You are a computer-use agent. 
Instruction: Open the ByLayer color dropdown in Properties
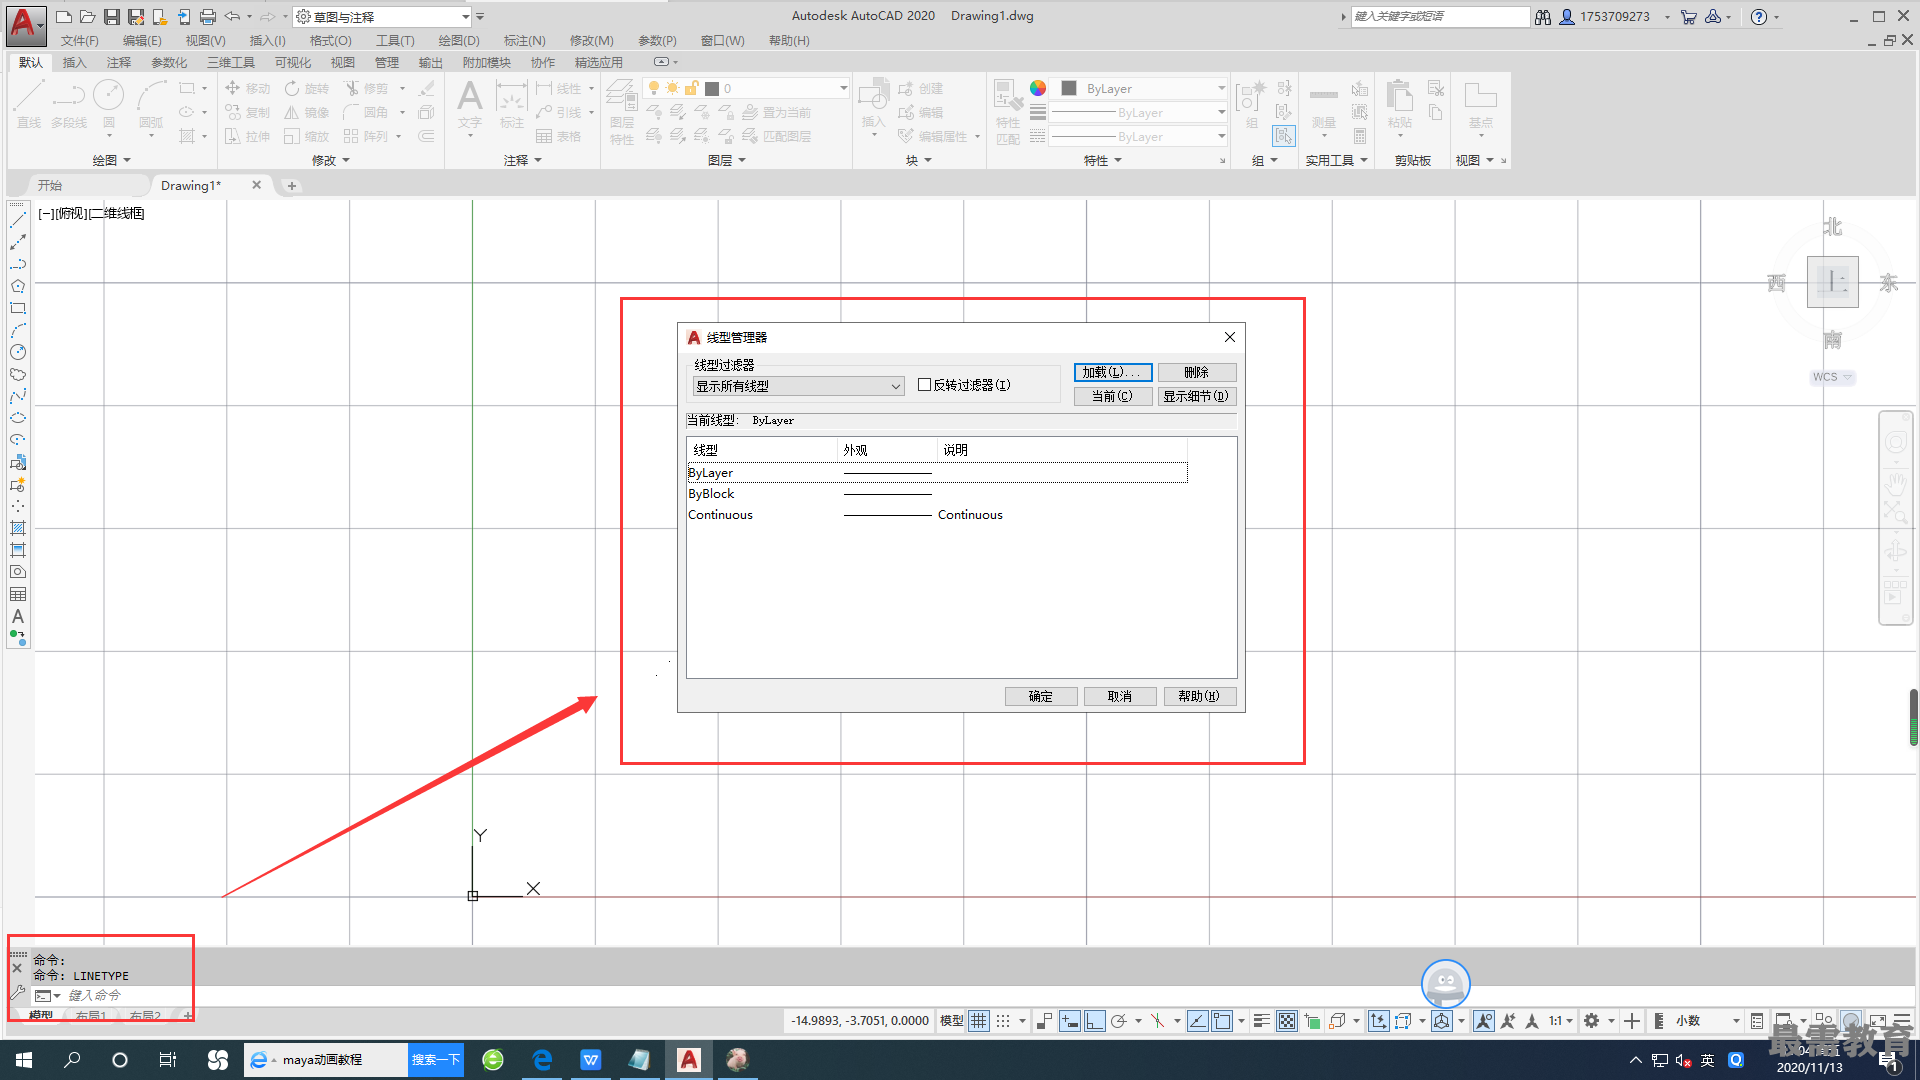tap(1221, 88)
